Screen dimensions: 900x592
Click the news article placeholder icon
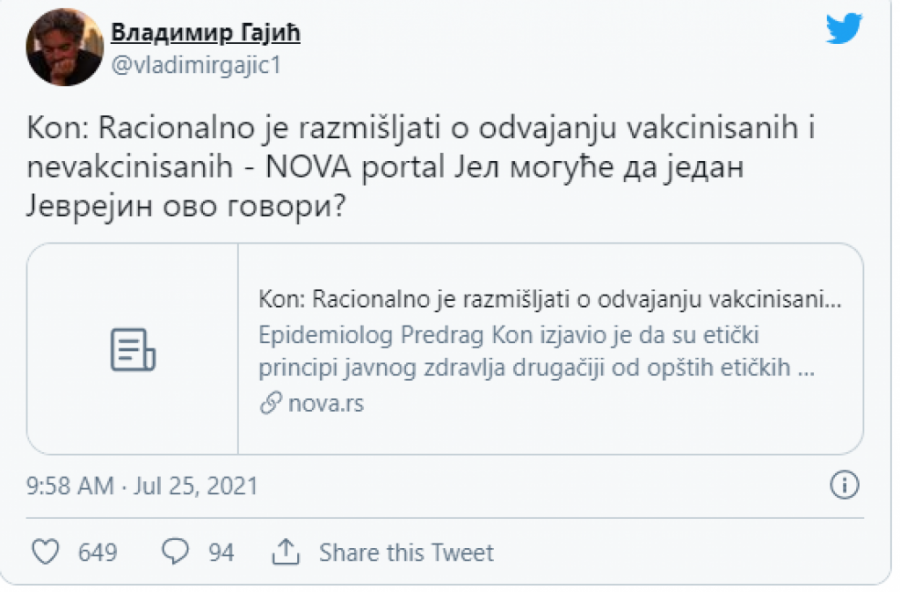point(134,348)
